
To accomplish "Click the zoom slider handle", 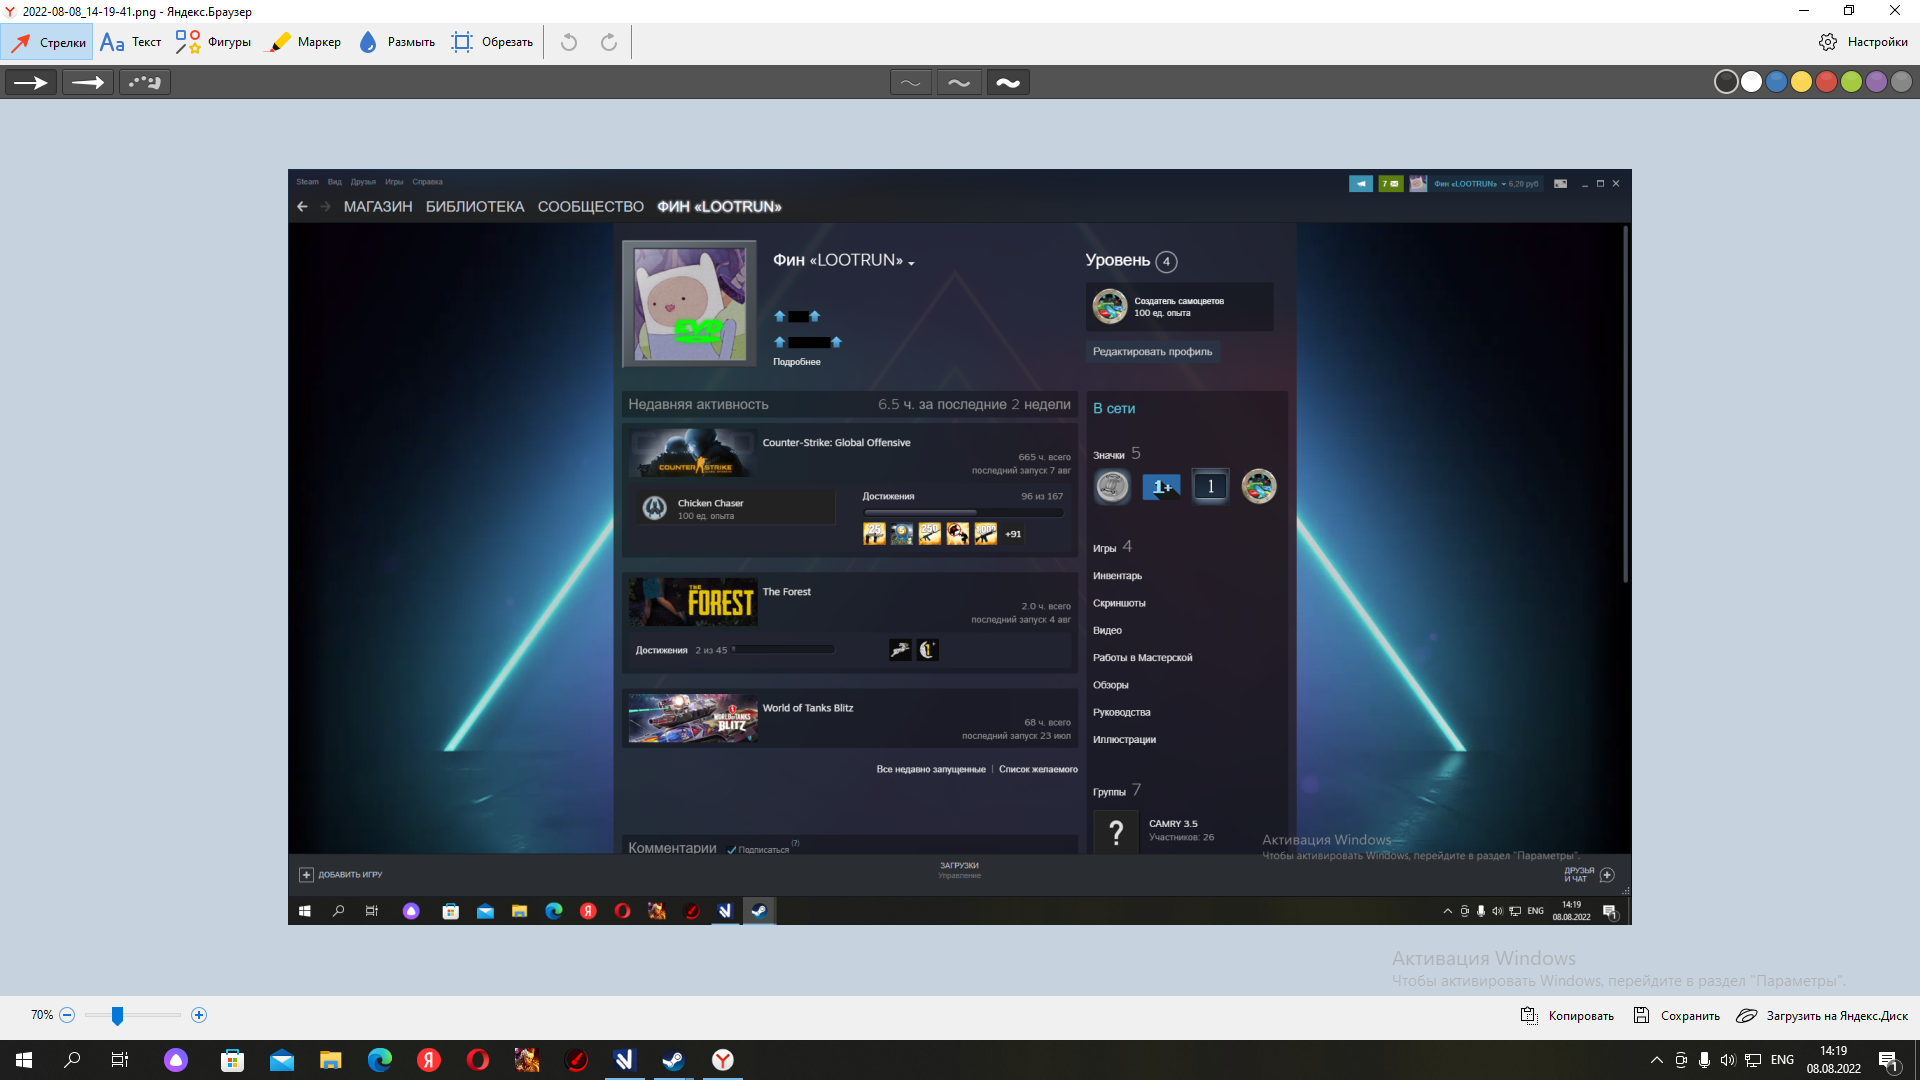I will [x=117, y=1016].
